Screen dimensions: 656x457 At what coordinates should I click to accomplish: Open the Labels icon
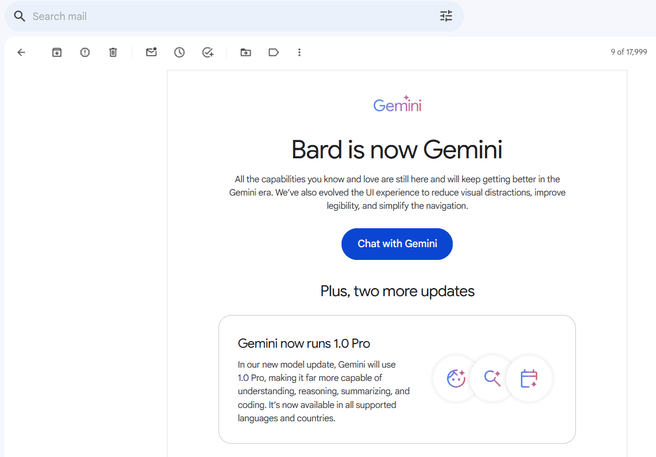[x=274, y=52]
